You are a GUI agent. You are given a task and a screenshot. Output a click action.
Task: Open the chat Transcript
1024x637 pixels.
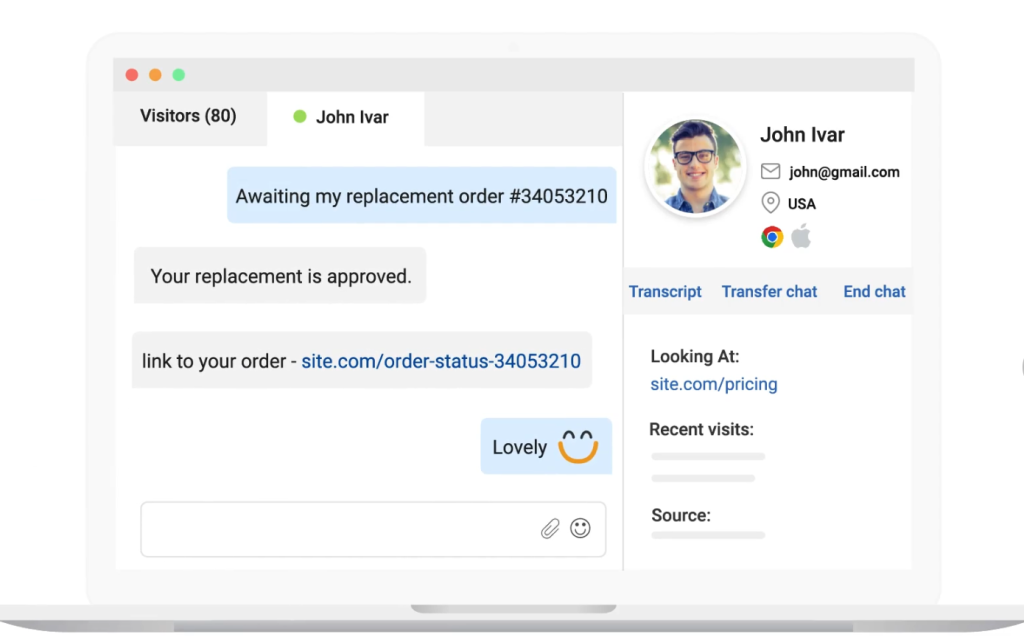point(665,292)
